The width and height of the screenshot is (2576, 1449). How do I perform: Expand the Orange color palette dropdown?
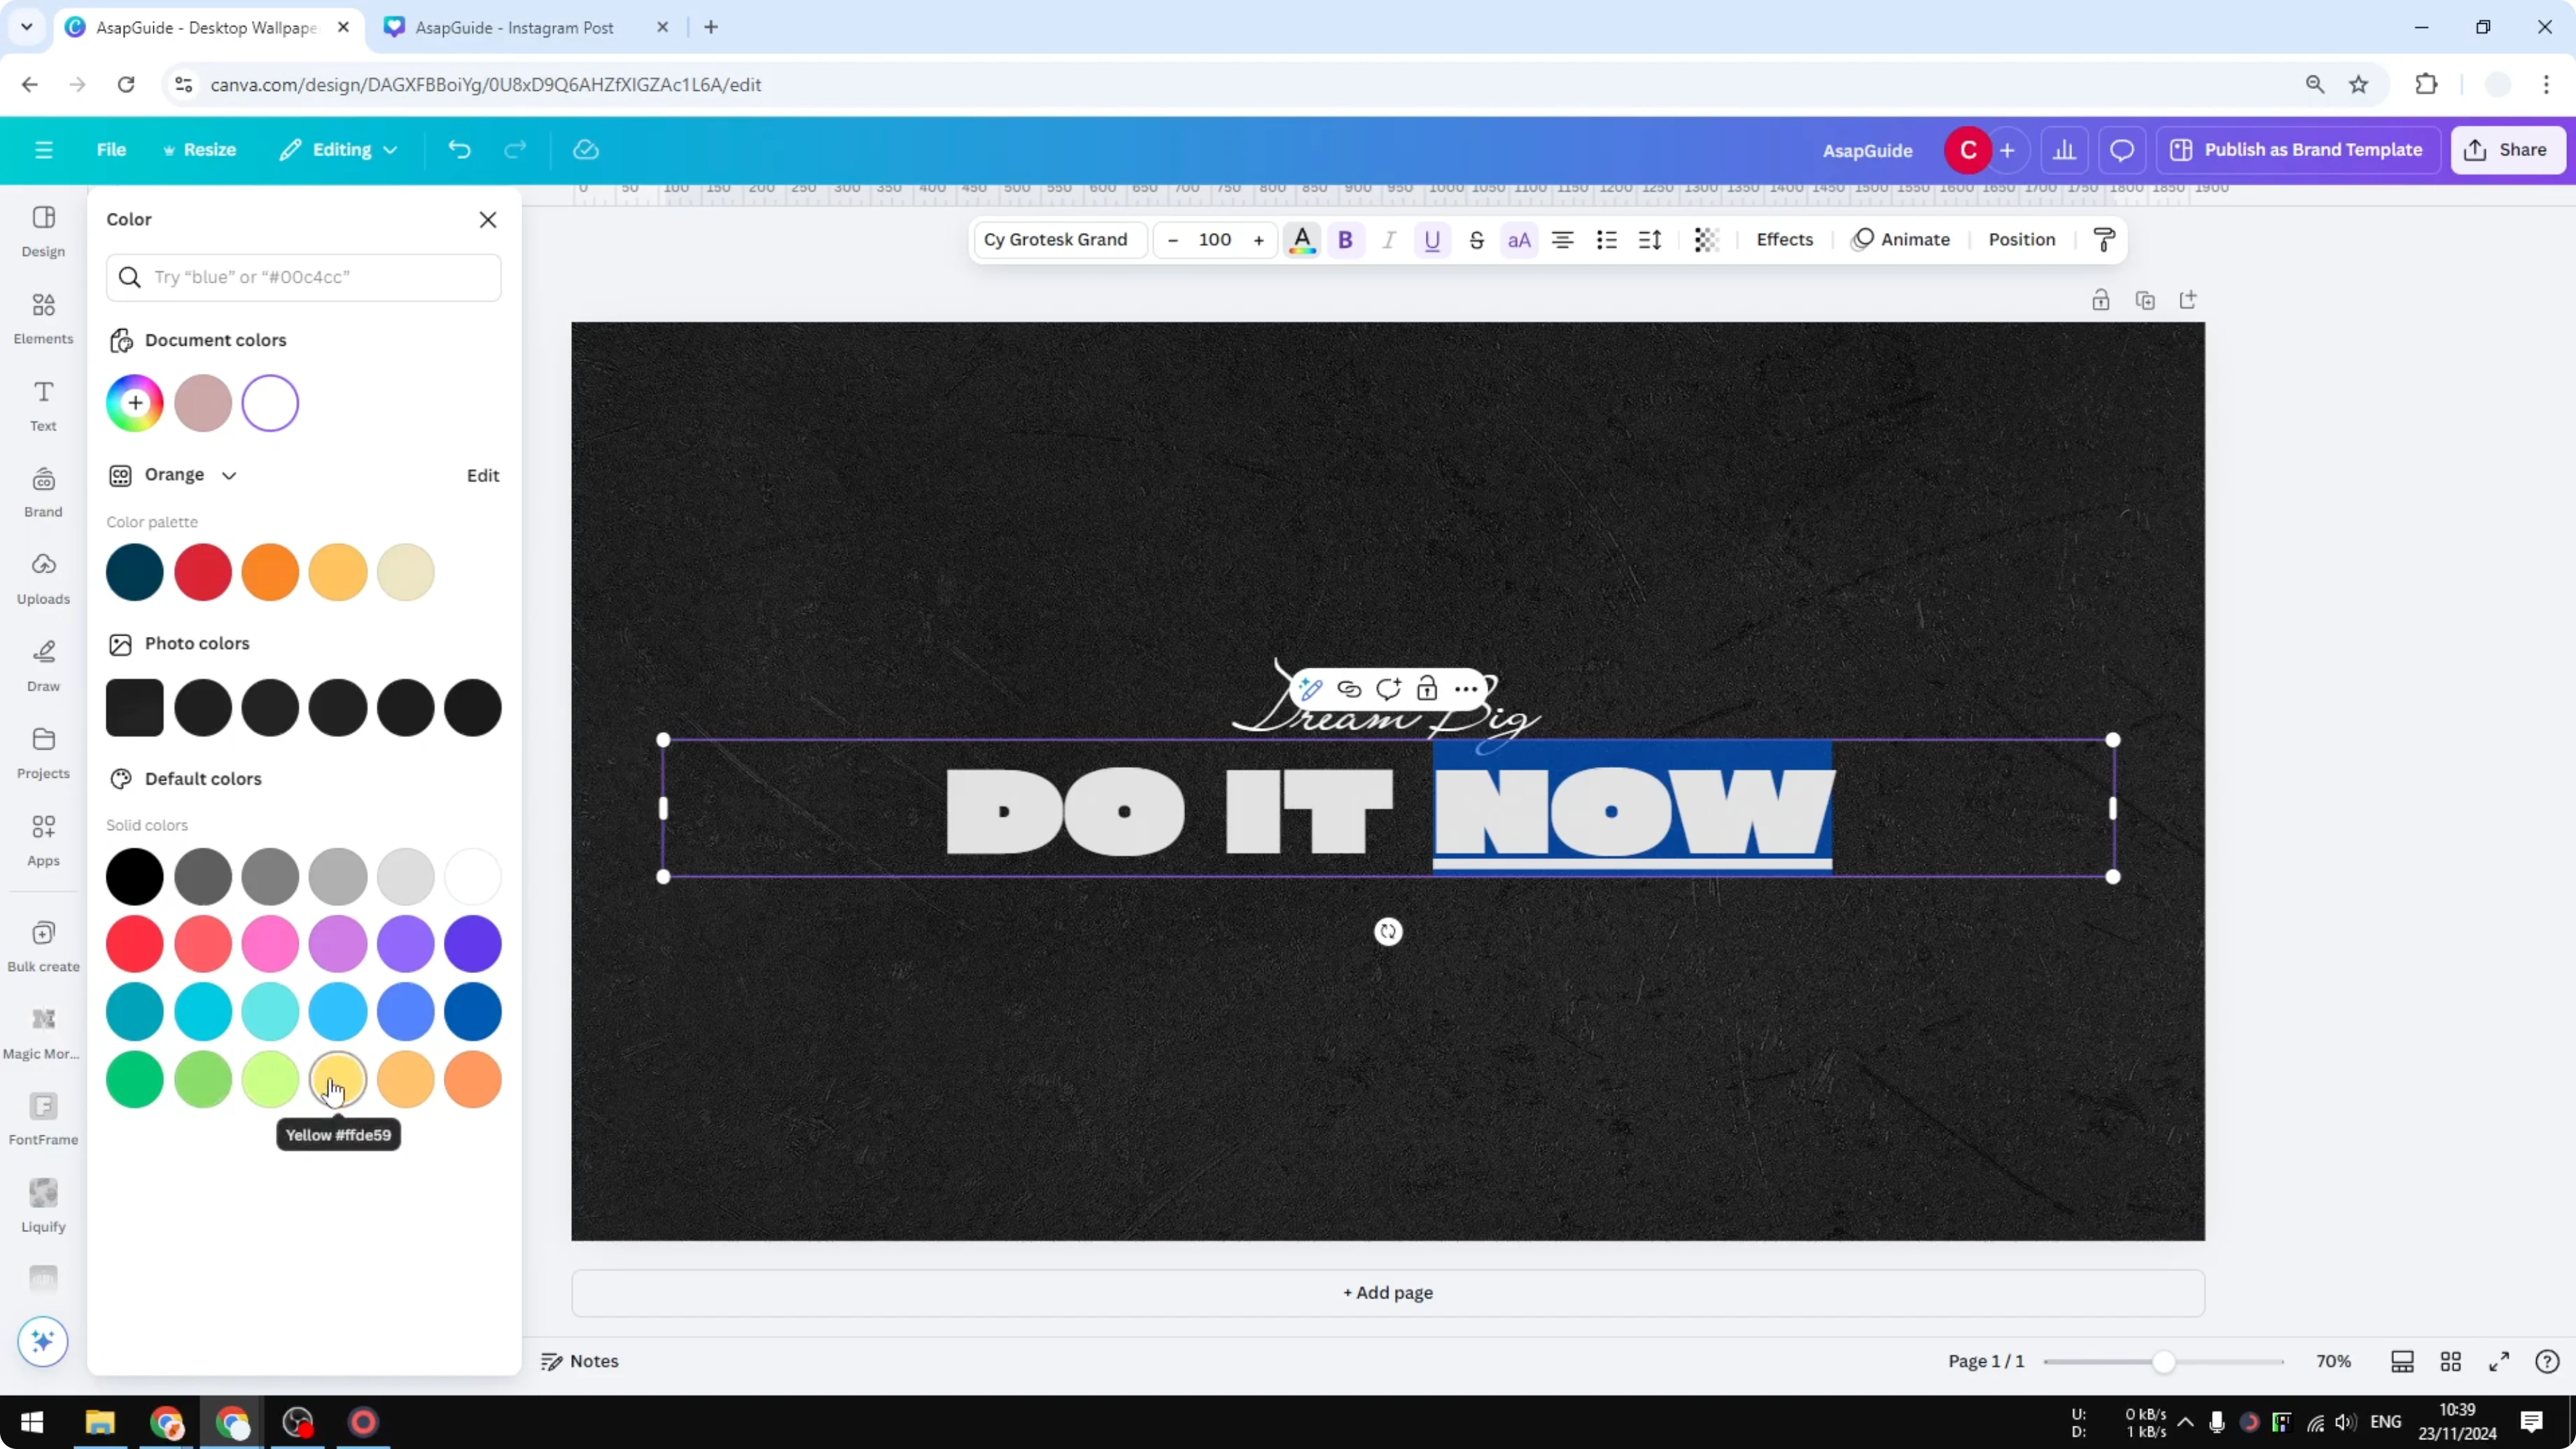pyautogui.click(x=229, y=475)
